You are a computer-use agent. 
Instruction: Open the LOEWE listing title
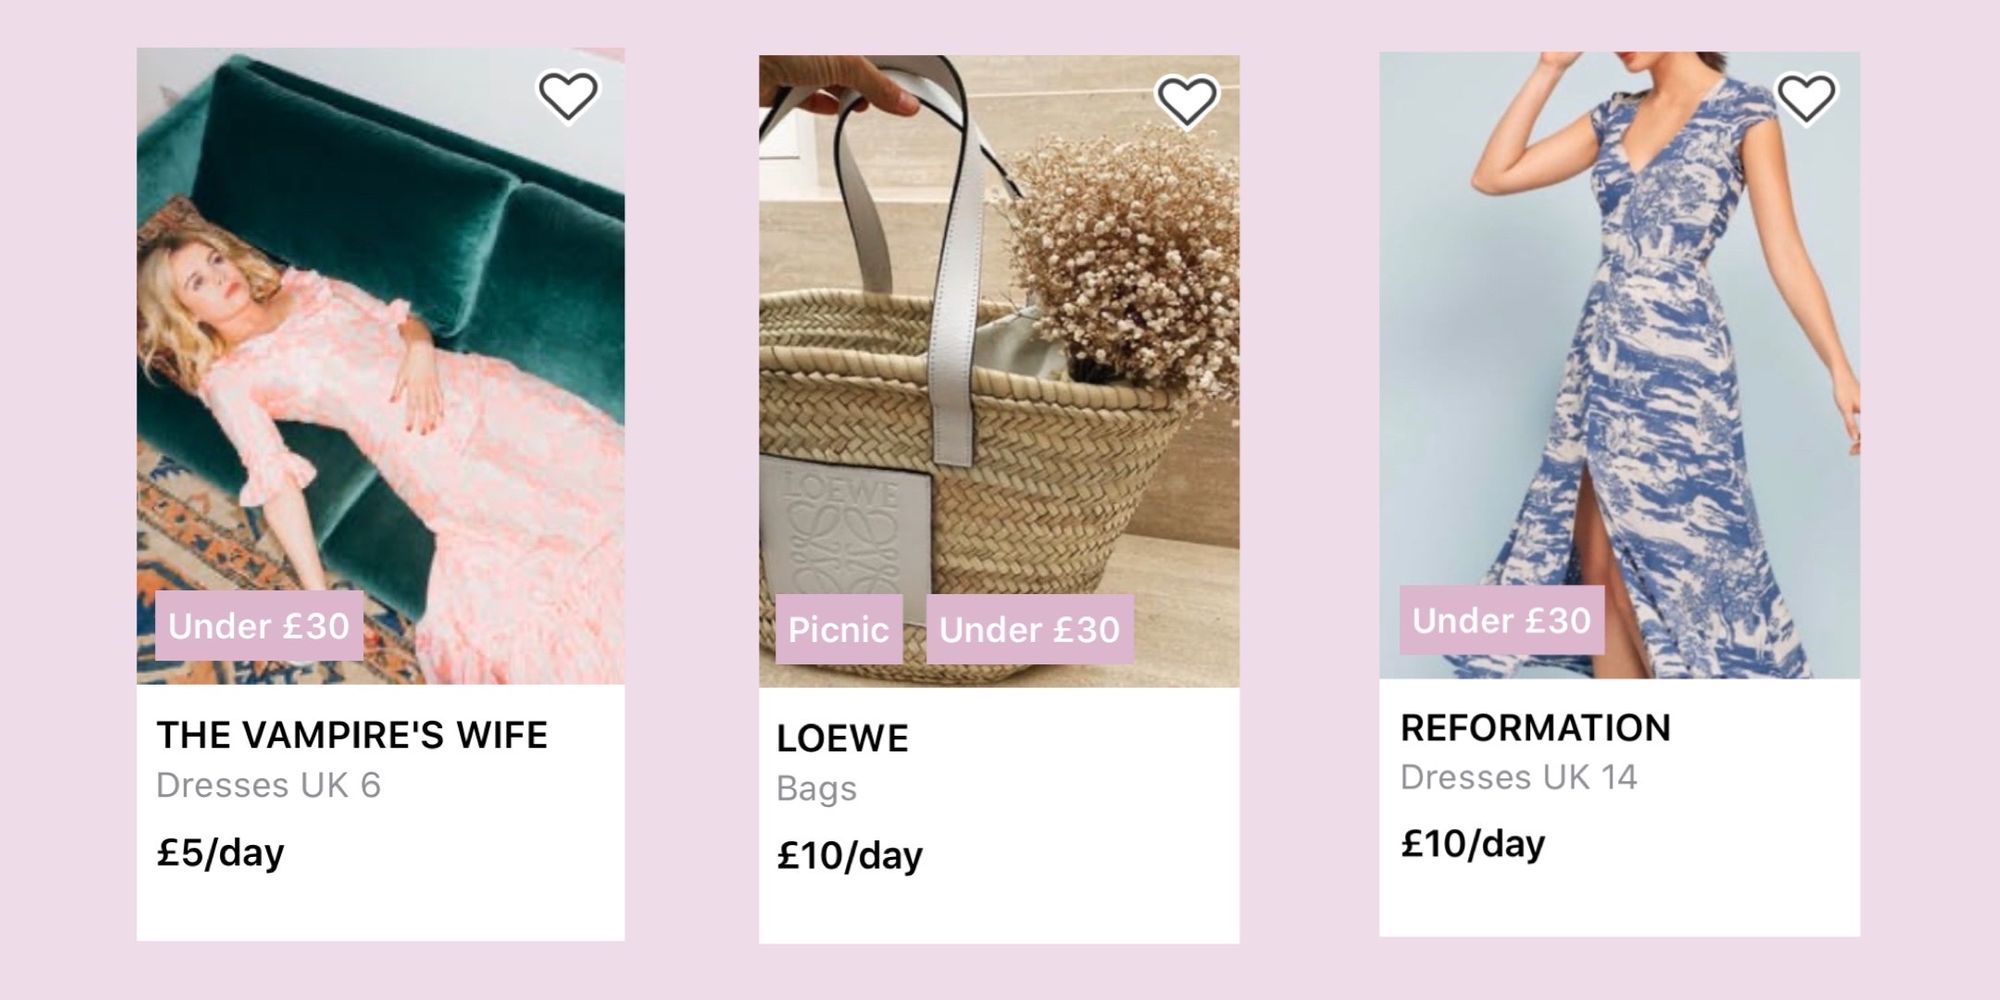click(842, 738)
